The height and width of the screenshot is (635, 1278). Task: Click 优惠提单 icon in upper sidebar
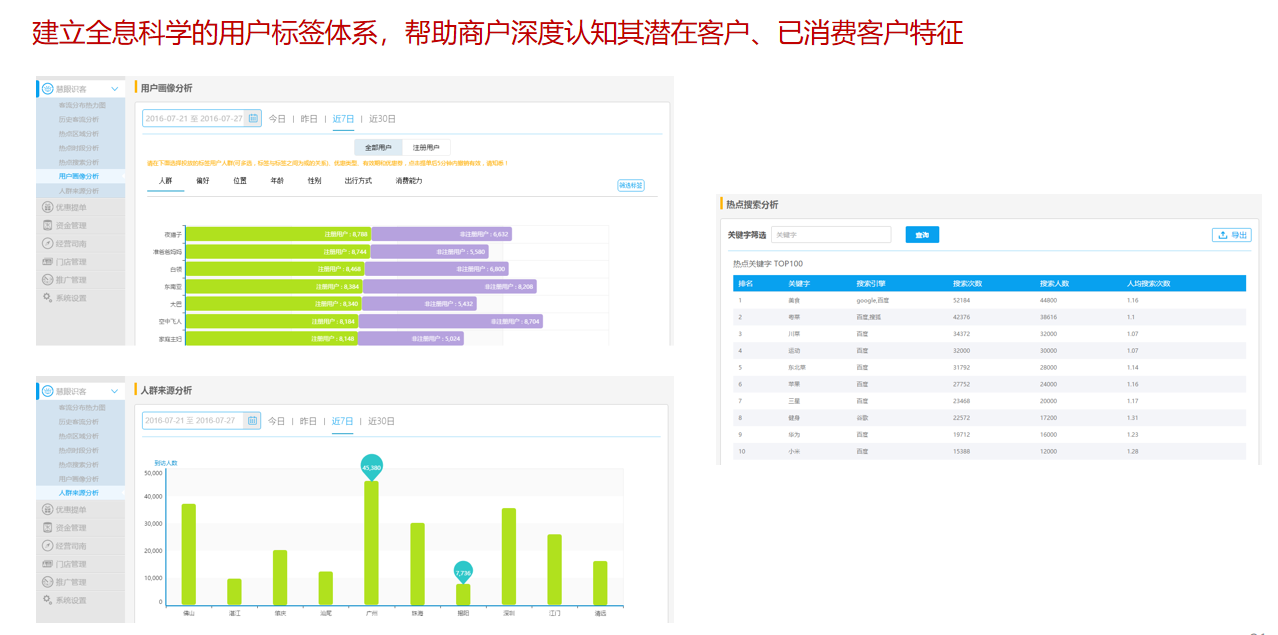(47, 208)
